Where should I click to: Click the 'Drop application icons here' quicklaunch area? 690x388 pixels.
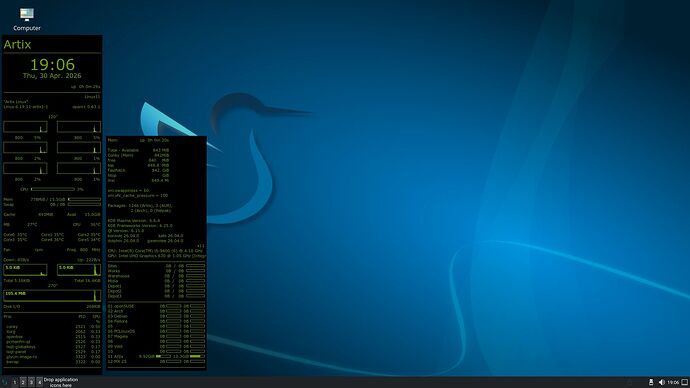(61, 382)
